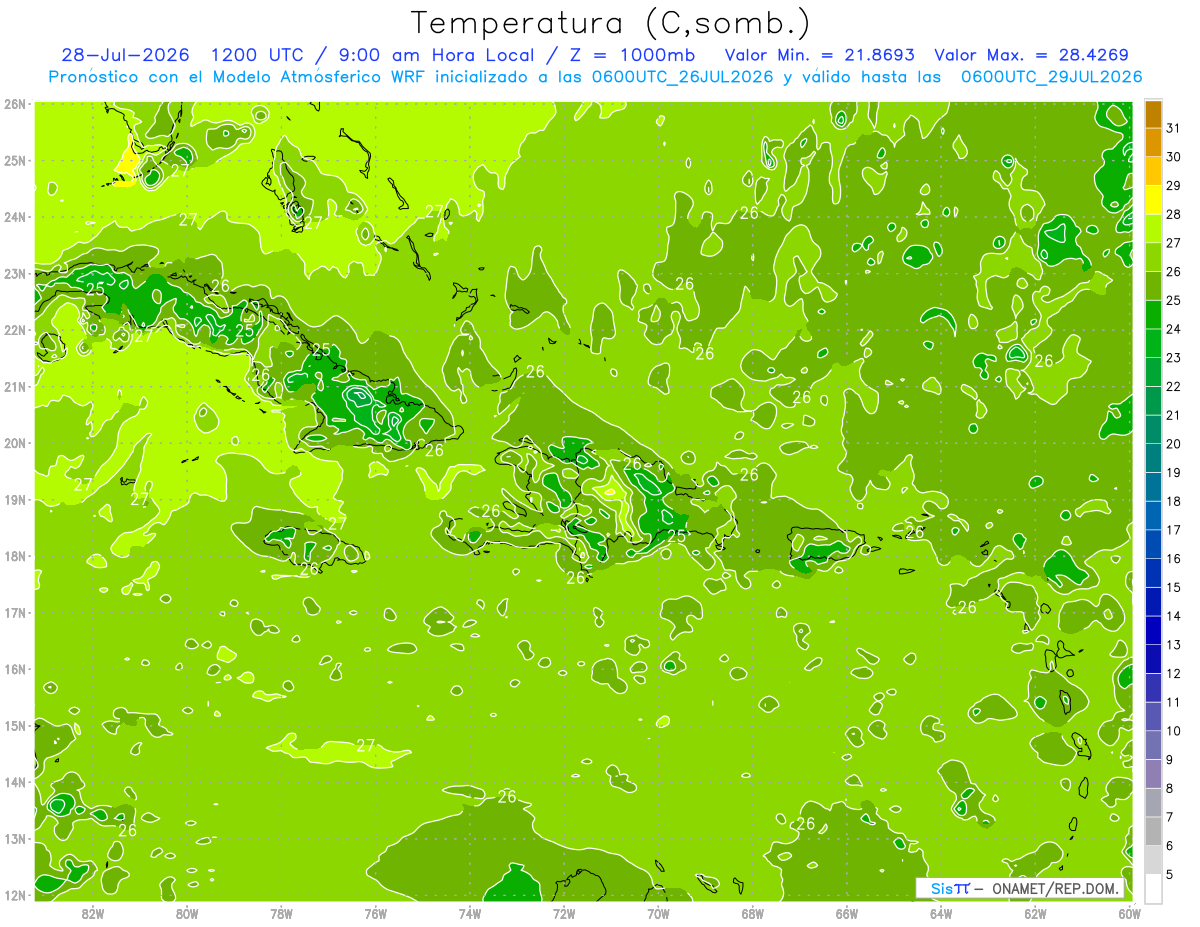
Task: Pick the light green colorbar segment between 27 and 28
Action: 1154,229
